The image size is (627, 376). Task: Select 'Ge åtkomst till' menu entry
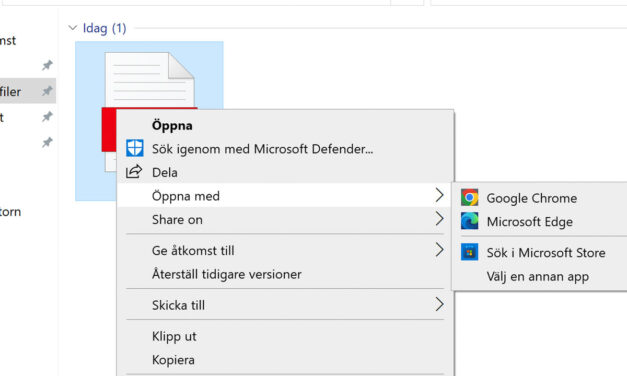point(285,250)
